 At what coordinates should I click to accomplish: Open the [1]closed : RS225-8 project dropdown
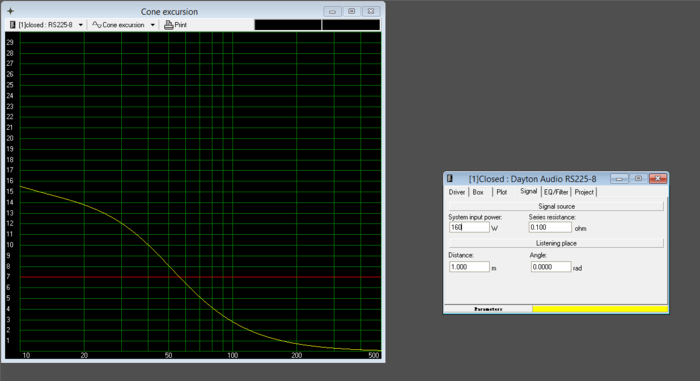[80, 25]
